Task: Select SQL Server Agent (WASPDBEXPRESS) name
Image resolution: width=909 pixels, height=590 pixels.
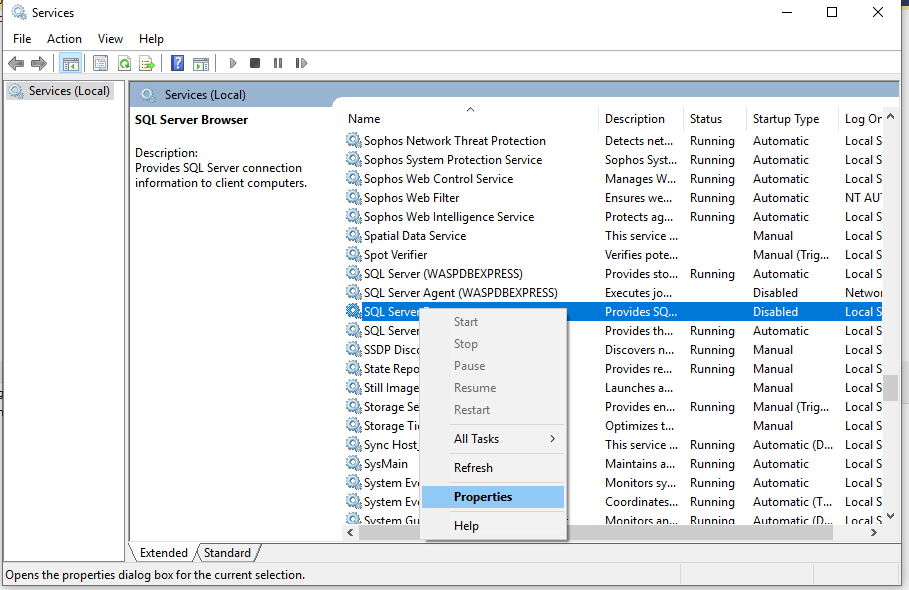Action: point(461,293)
